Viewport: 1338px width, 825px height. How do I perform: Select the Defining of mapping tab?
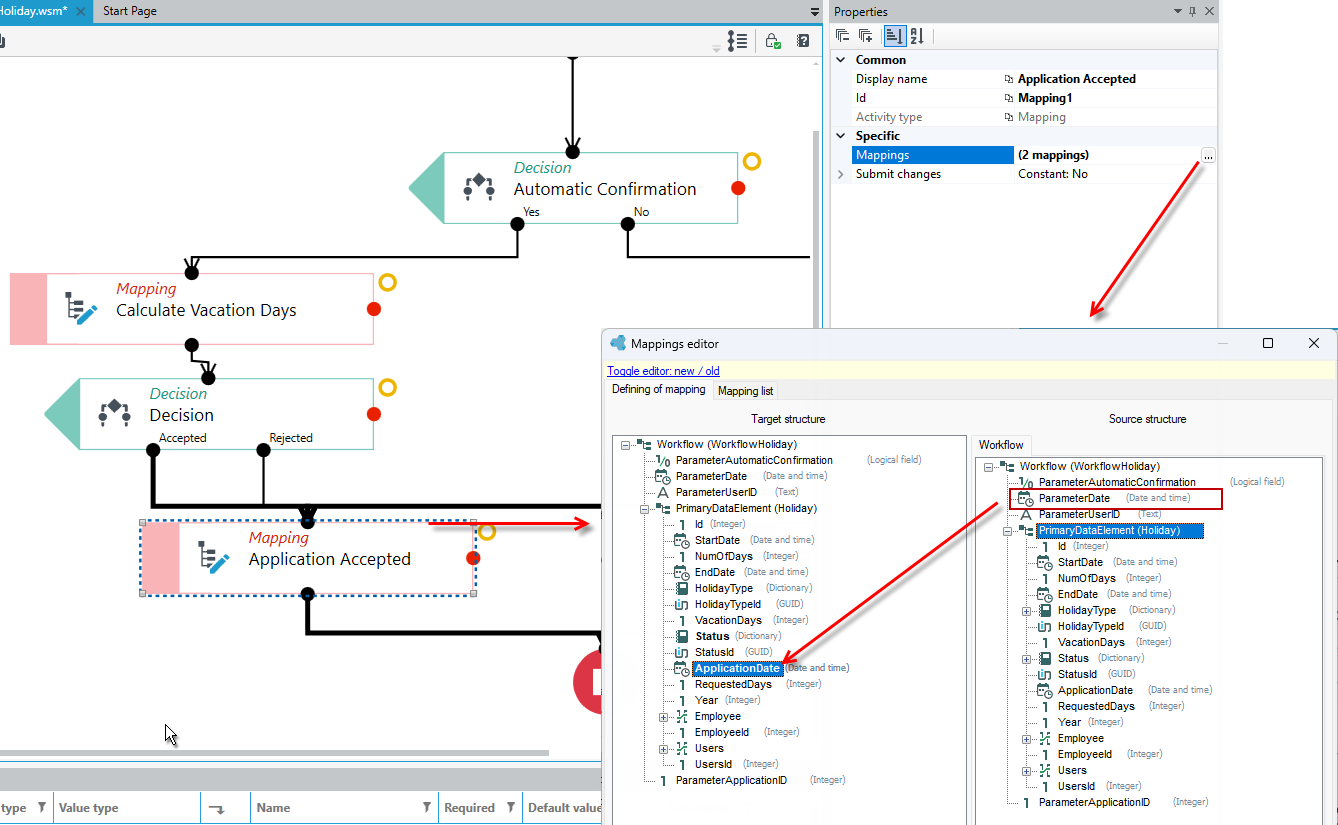[x=659, y=390]
